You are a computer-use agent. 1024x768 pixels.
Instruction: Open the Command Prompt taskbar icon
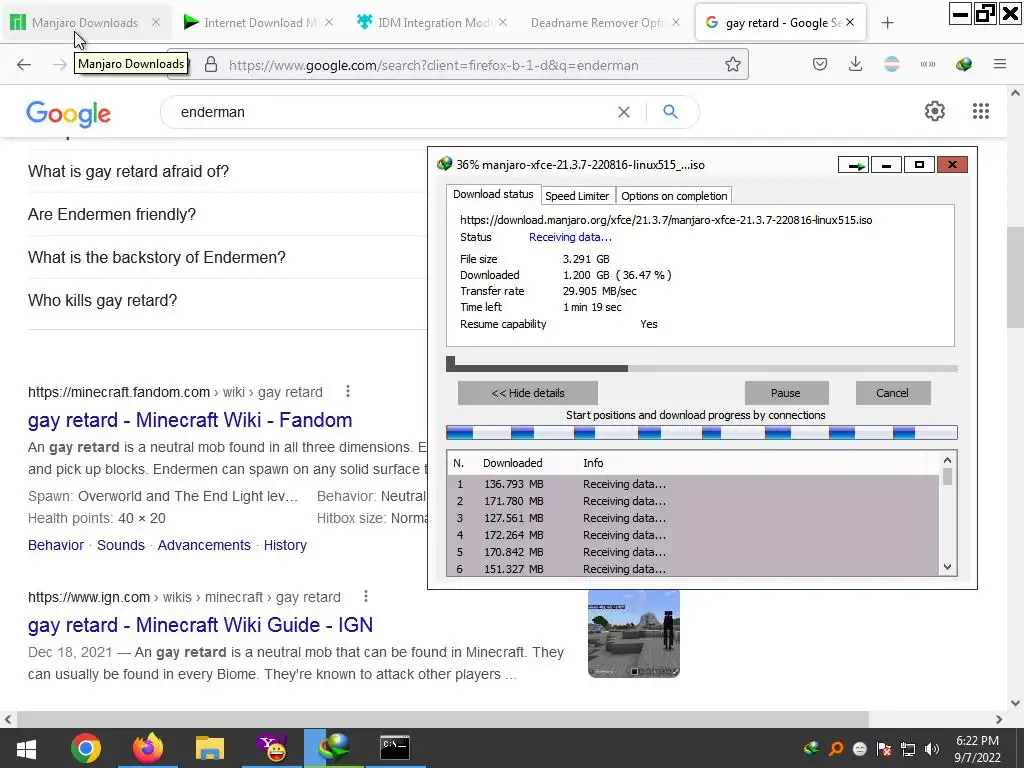coord(395,748)
